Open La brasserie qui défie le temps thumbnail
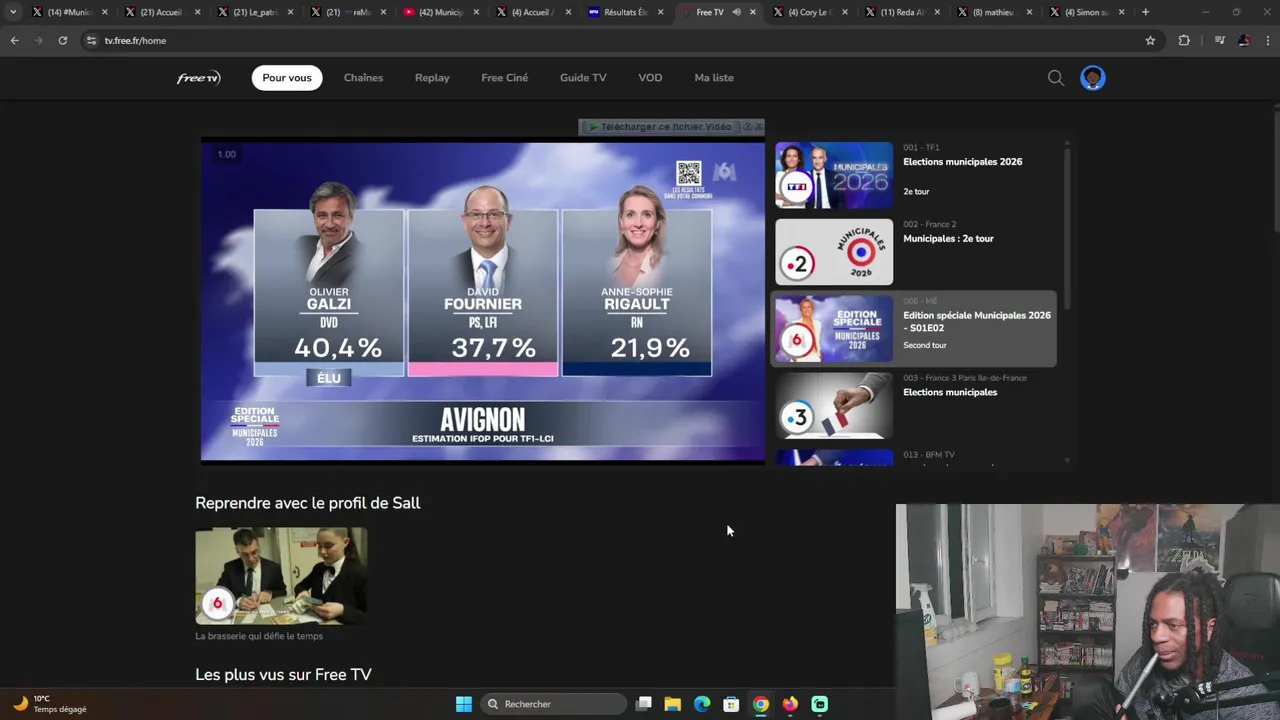This screenshot has width=1280, height=720. [281, 576]
